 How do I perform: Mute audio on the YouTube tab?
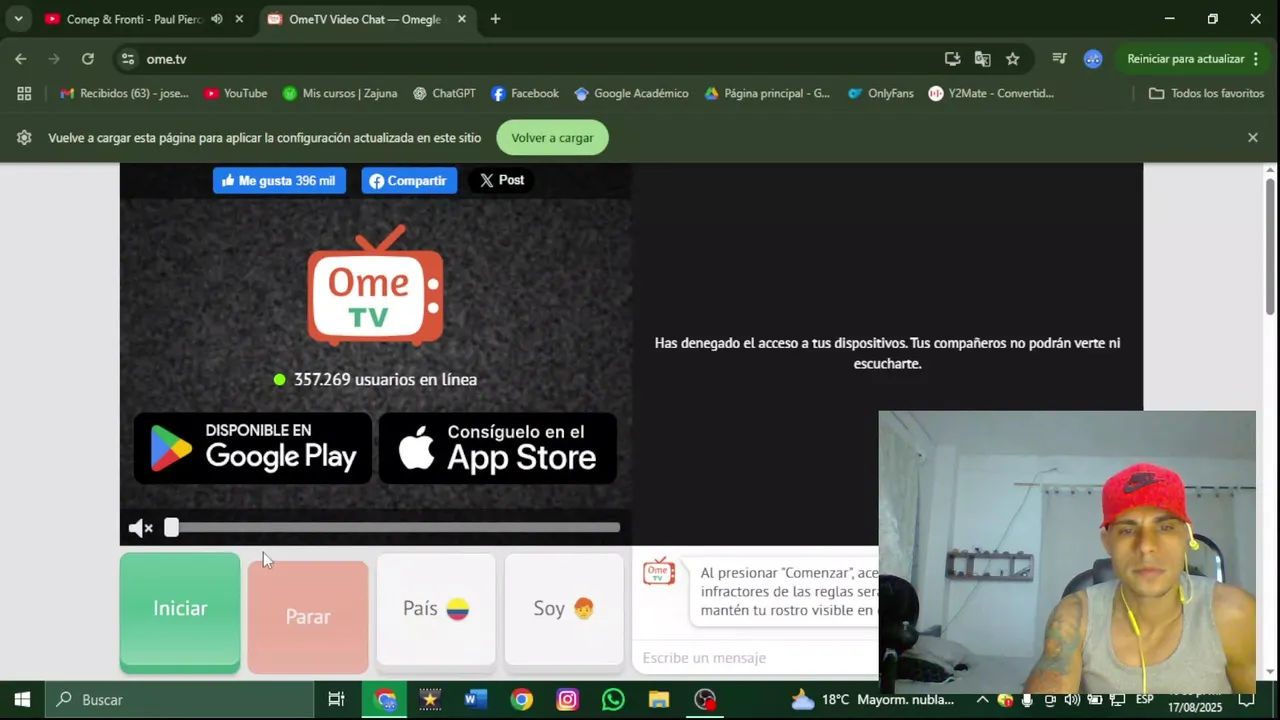pyautogui.click(x=217, y=19)
